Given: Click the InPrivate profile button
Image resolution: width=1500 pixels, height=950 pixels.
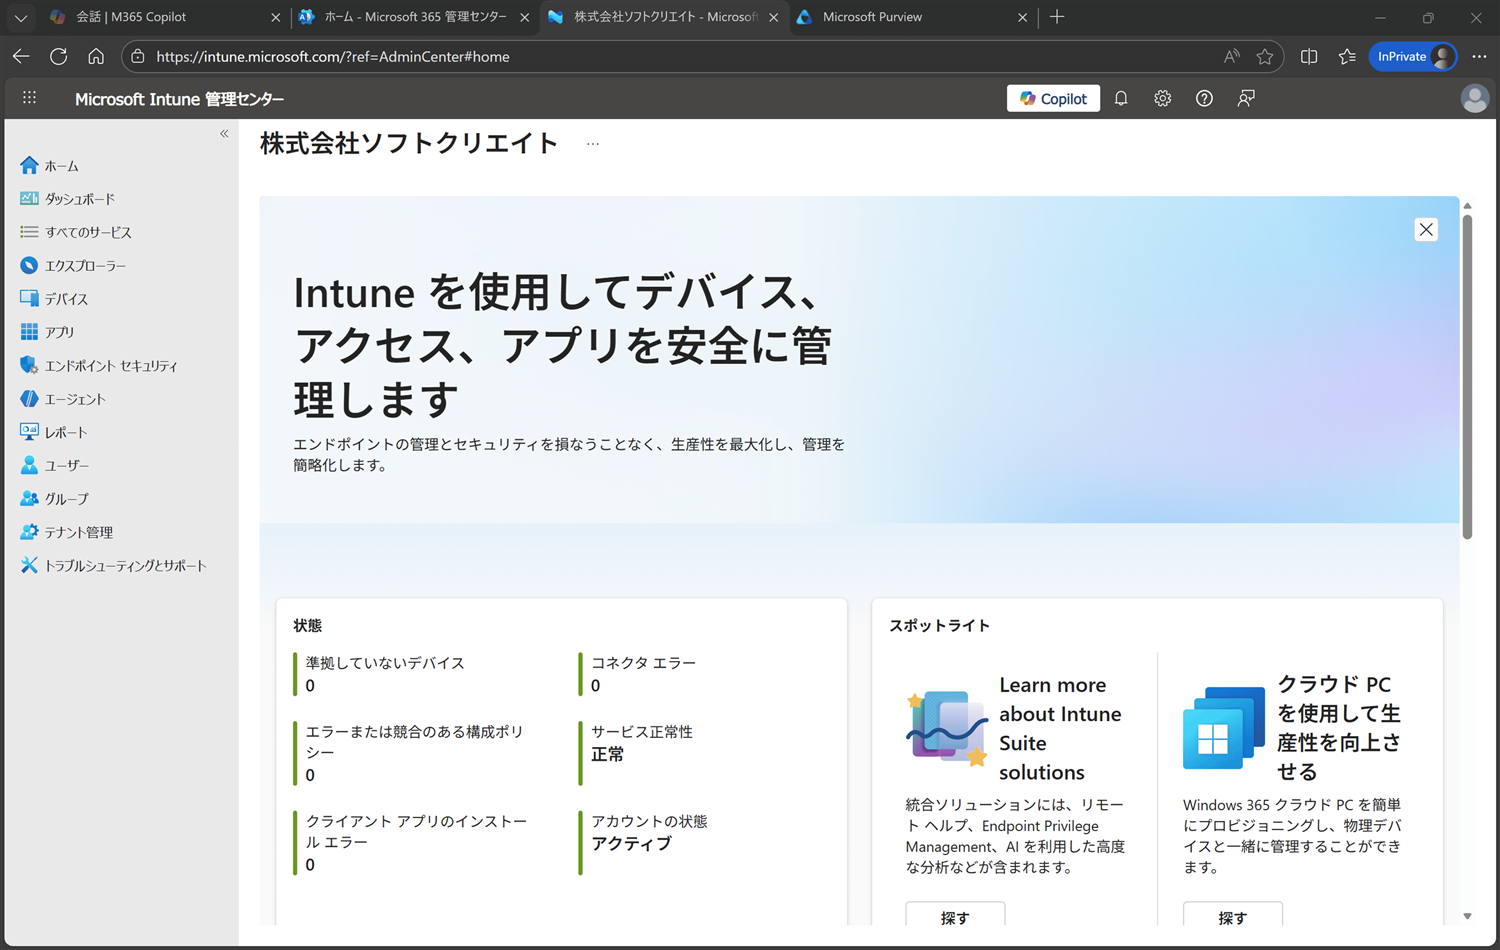Looking at the screenshot, I should 1413,57.
